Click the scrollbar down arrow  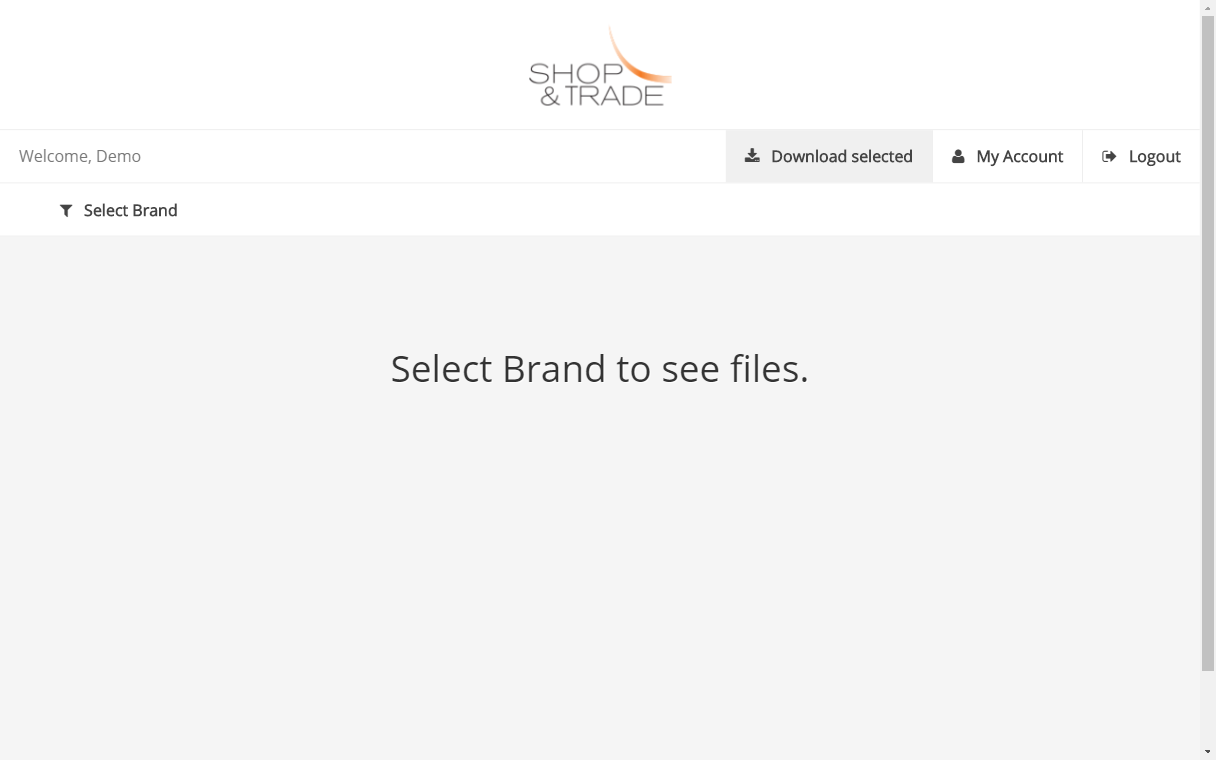click(1208, 751)
